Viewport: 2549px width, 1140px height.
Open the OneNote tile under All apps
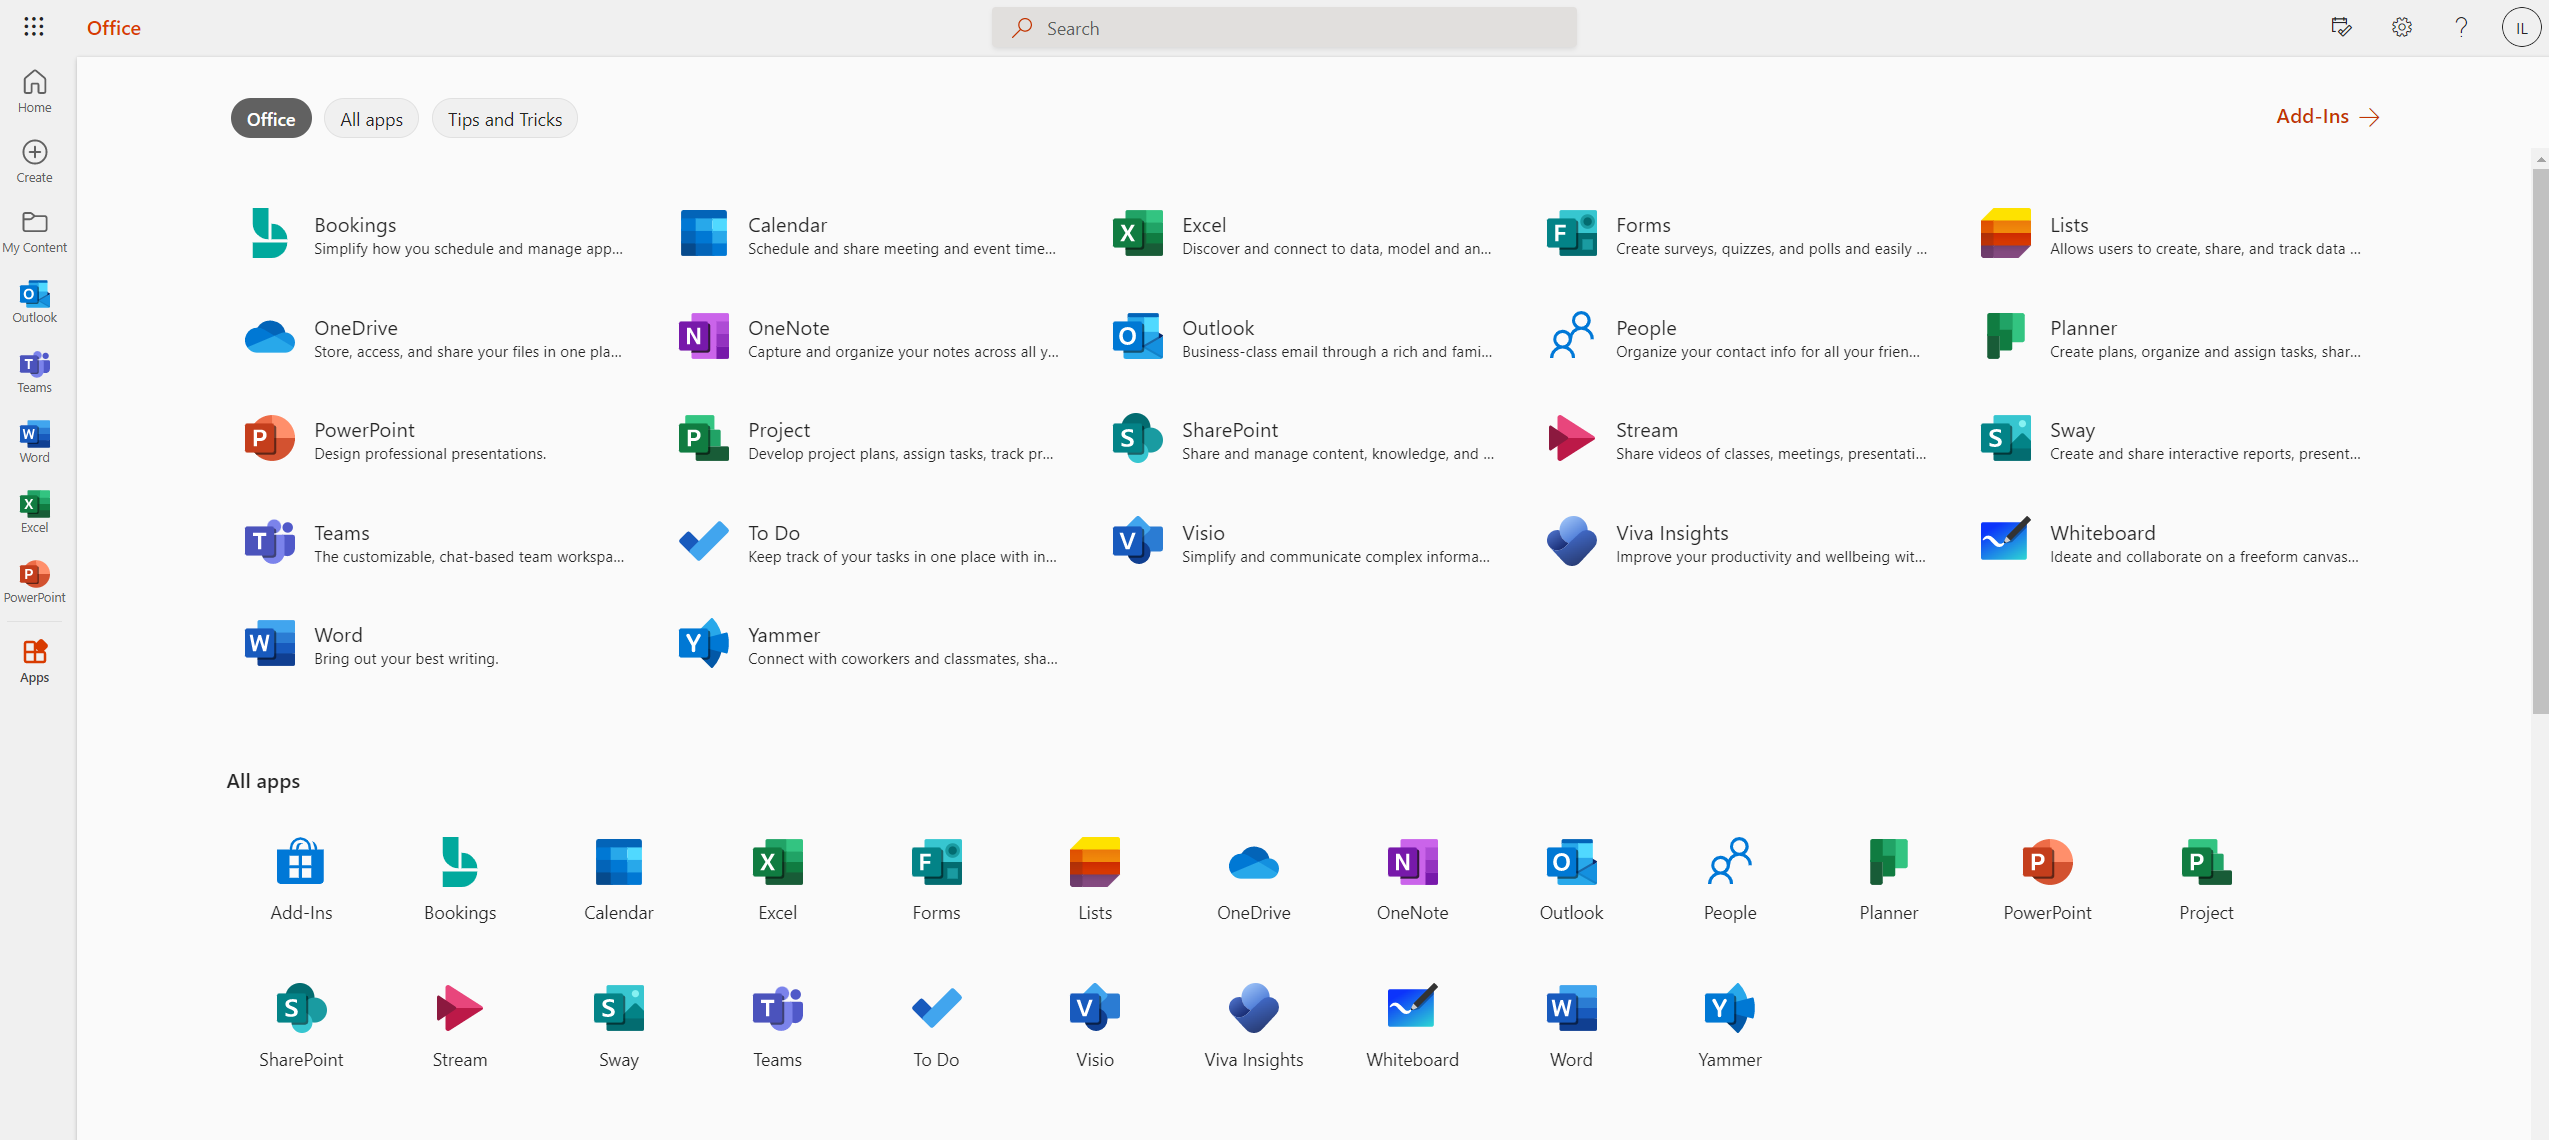1413,879
